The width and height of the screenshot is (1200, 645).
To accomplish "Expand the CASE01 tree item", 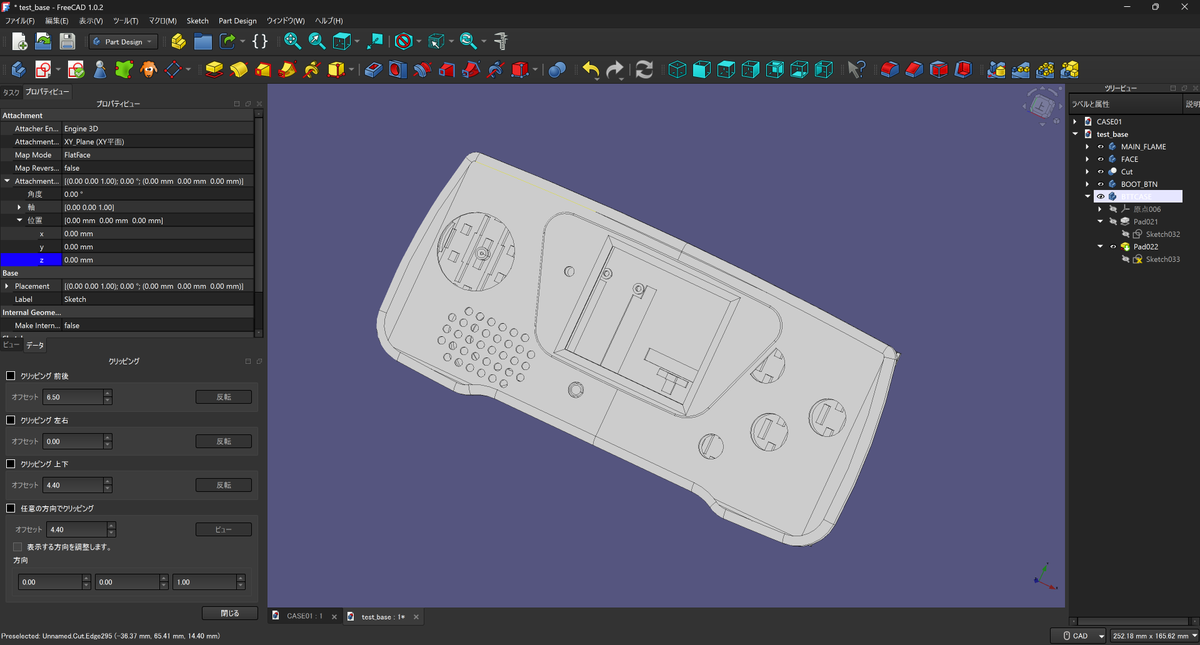I will (x=1075, y=122).
